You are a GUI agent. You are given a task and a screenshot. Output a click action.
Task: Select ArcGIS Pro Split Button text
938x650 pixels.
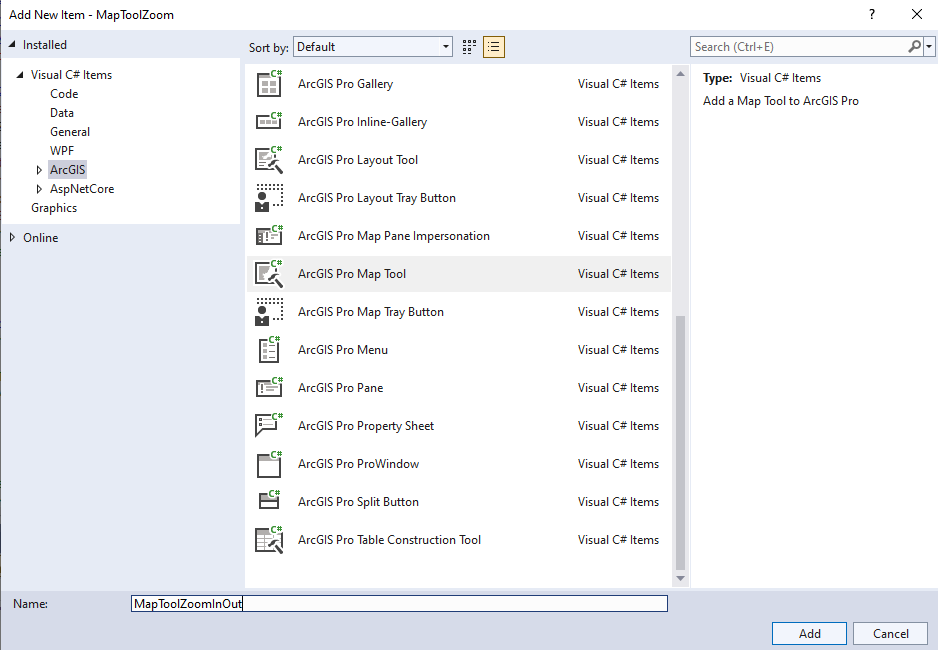point(358,502)
